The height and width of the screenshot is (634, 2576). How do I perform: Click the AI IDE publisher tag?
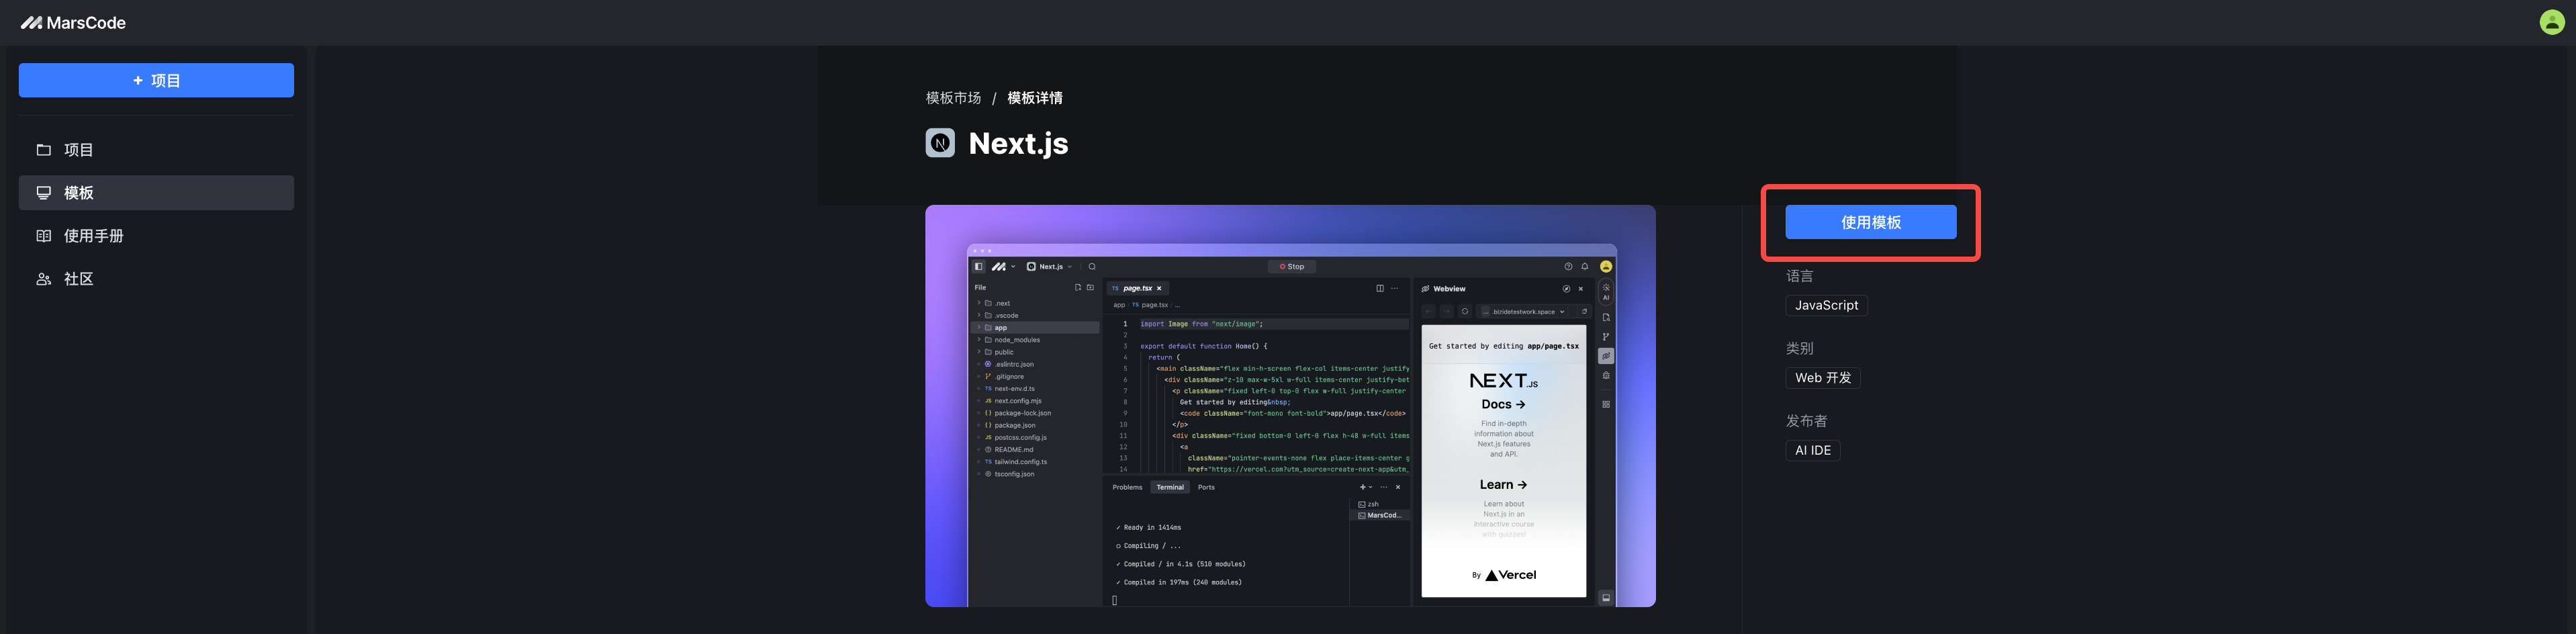point(1811,451)
